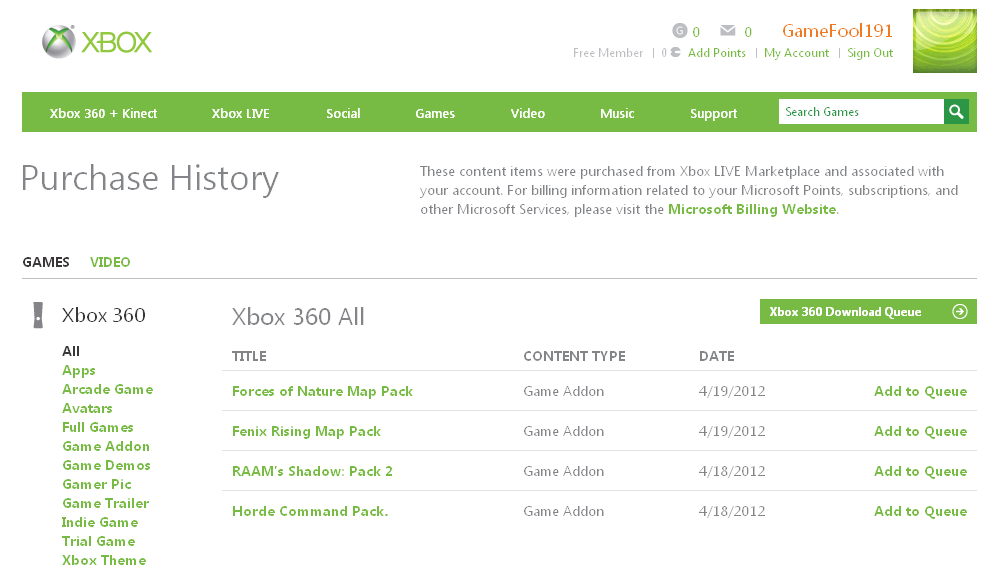Click the Xbox logo
The width and height of the screenshot is (991, 577).
[97, 42]
